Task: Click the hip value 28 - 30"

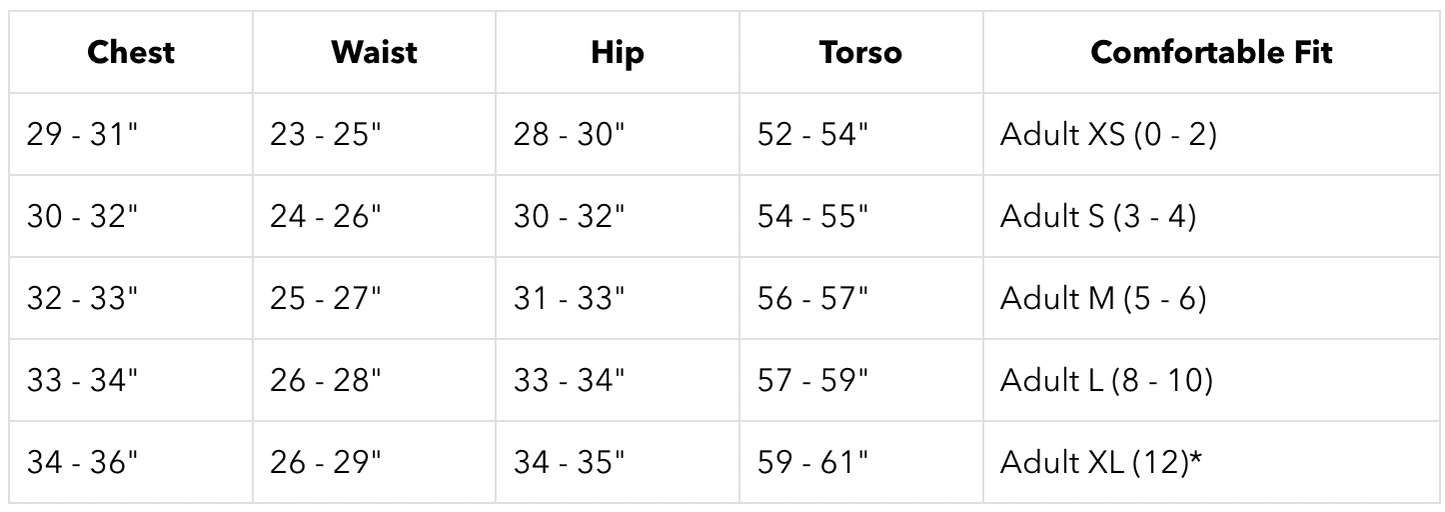Action: coord(571,135)
